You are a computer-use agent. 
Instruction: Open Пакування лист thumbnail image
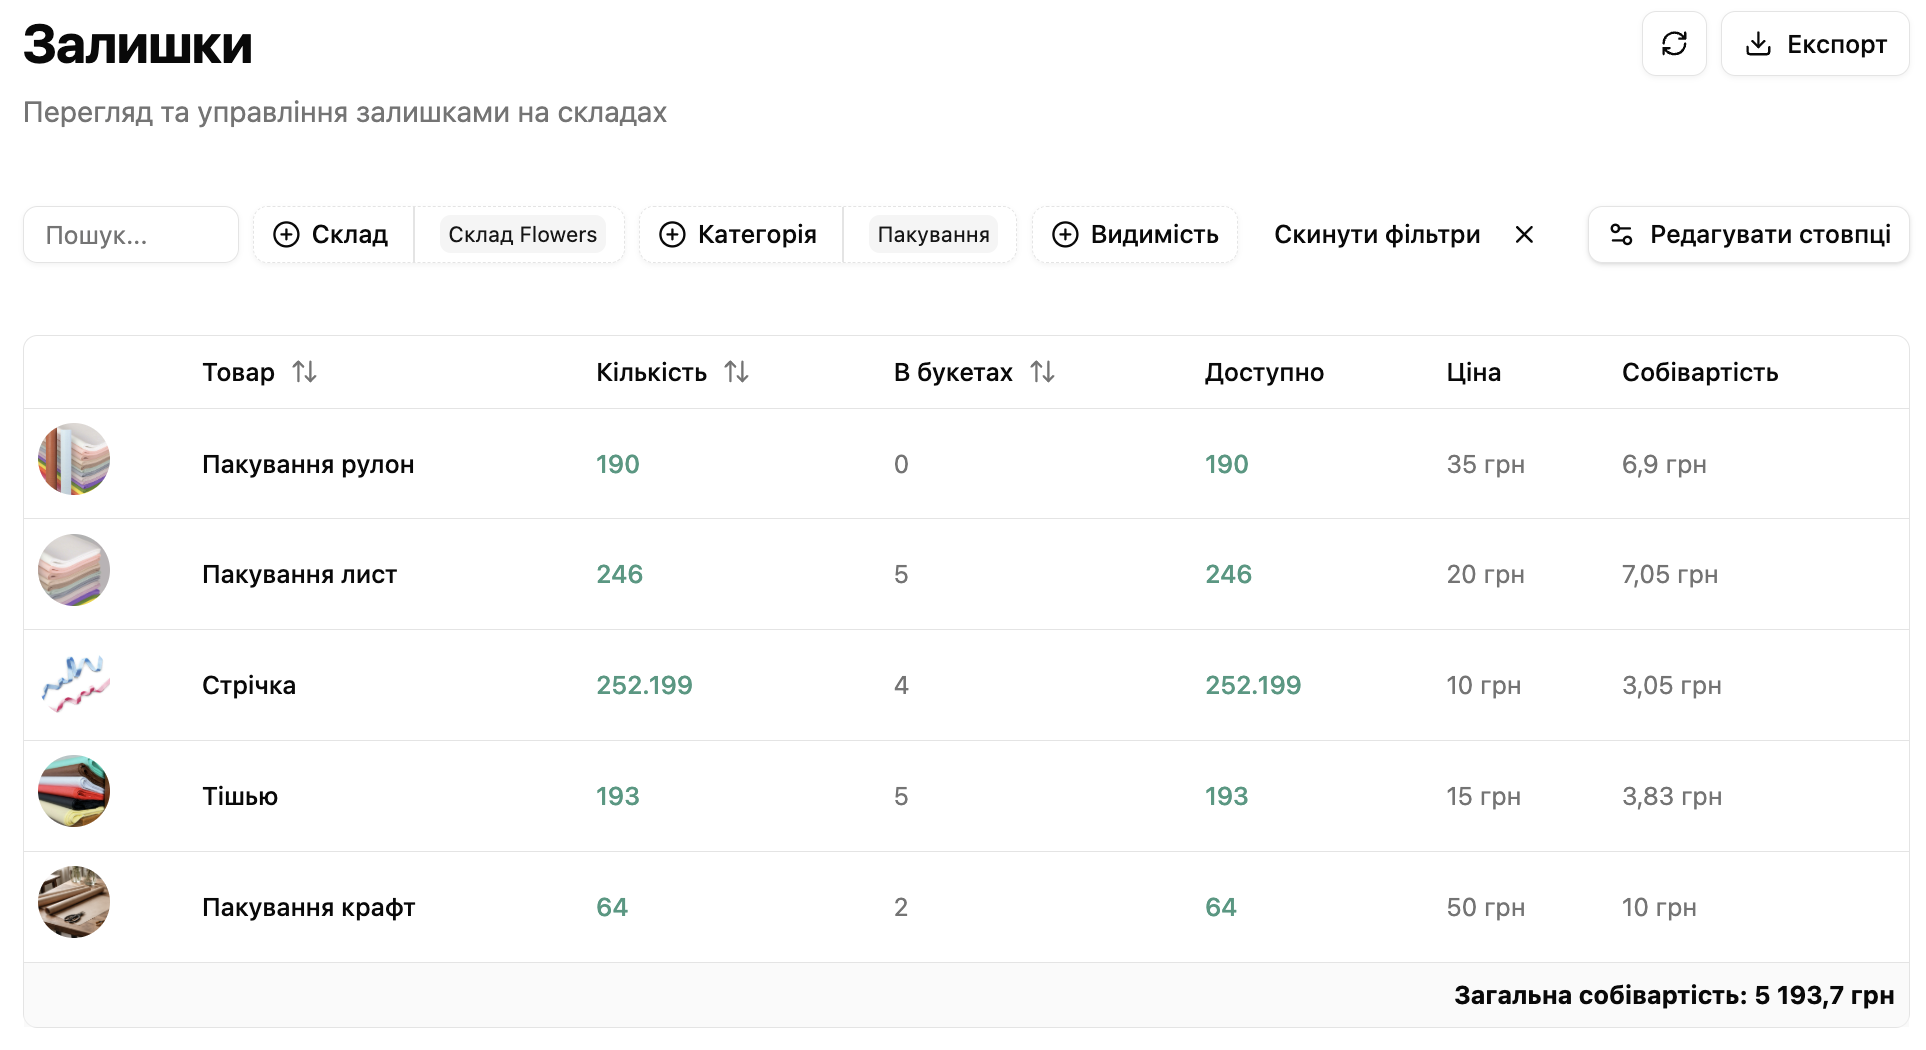[74, 570]
